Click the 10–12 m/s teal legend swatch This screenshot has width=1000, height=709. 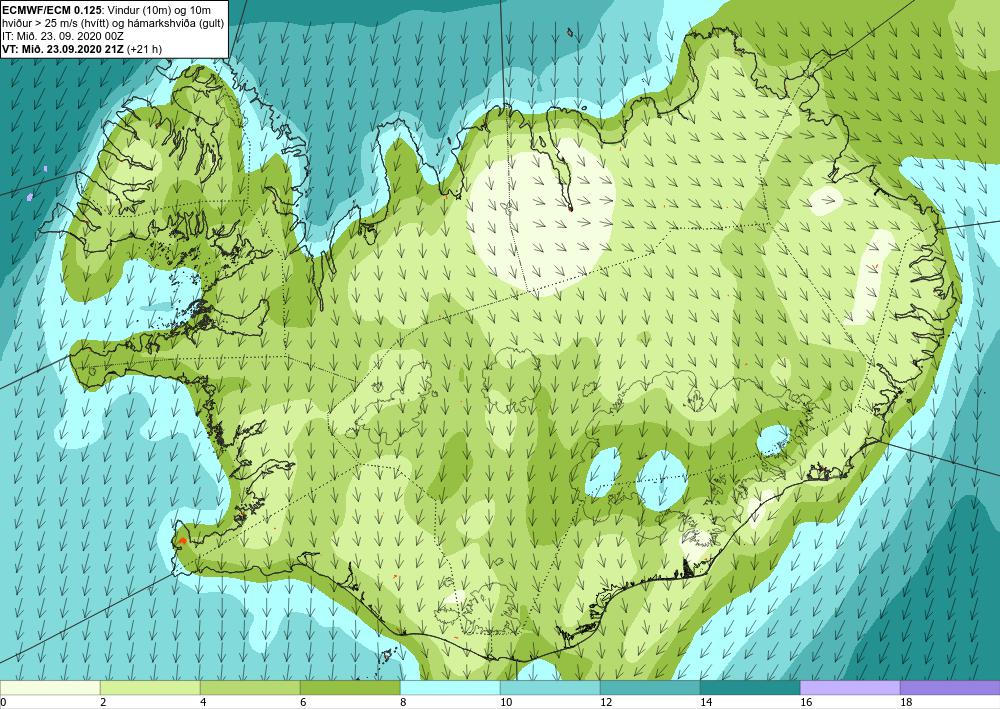click(550, 687)
